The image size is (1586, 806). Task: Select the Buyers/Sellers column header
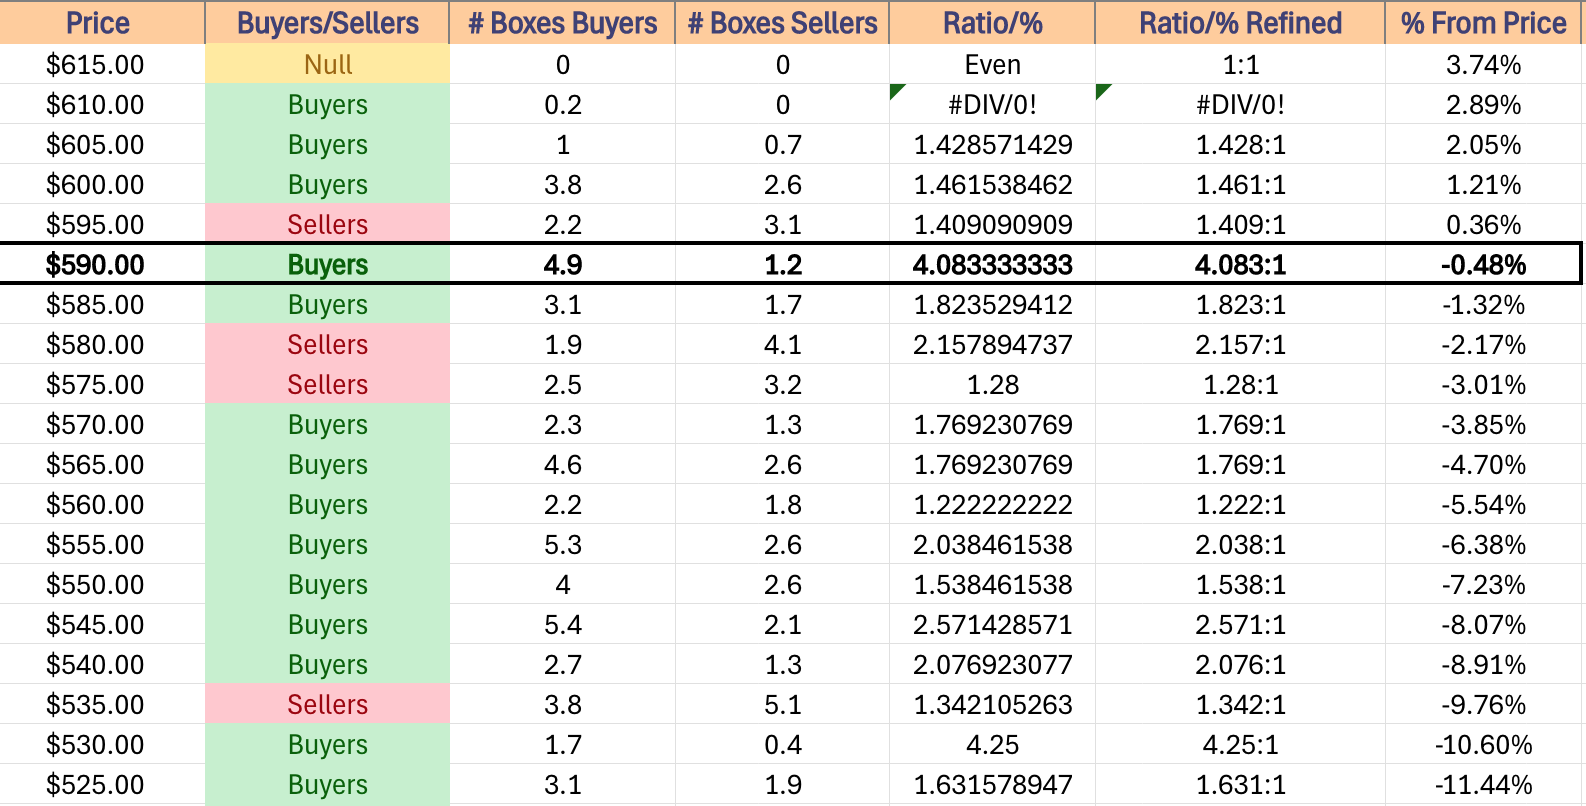click(327, 22)
